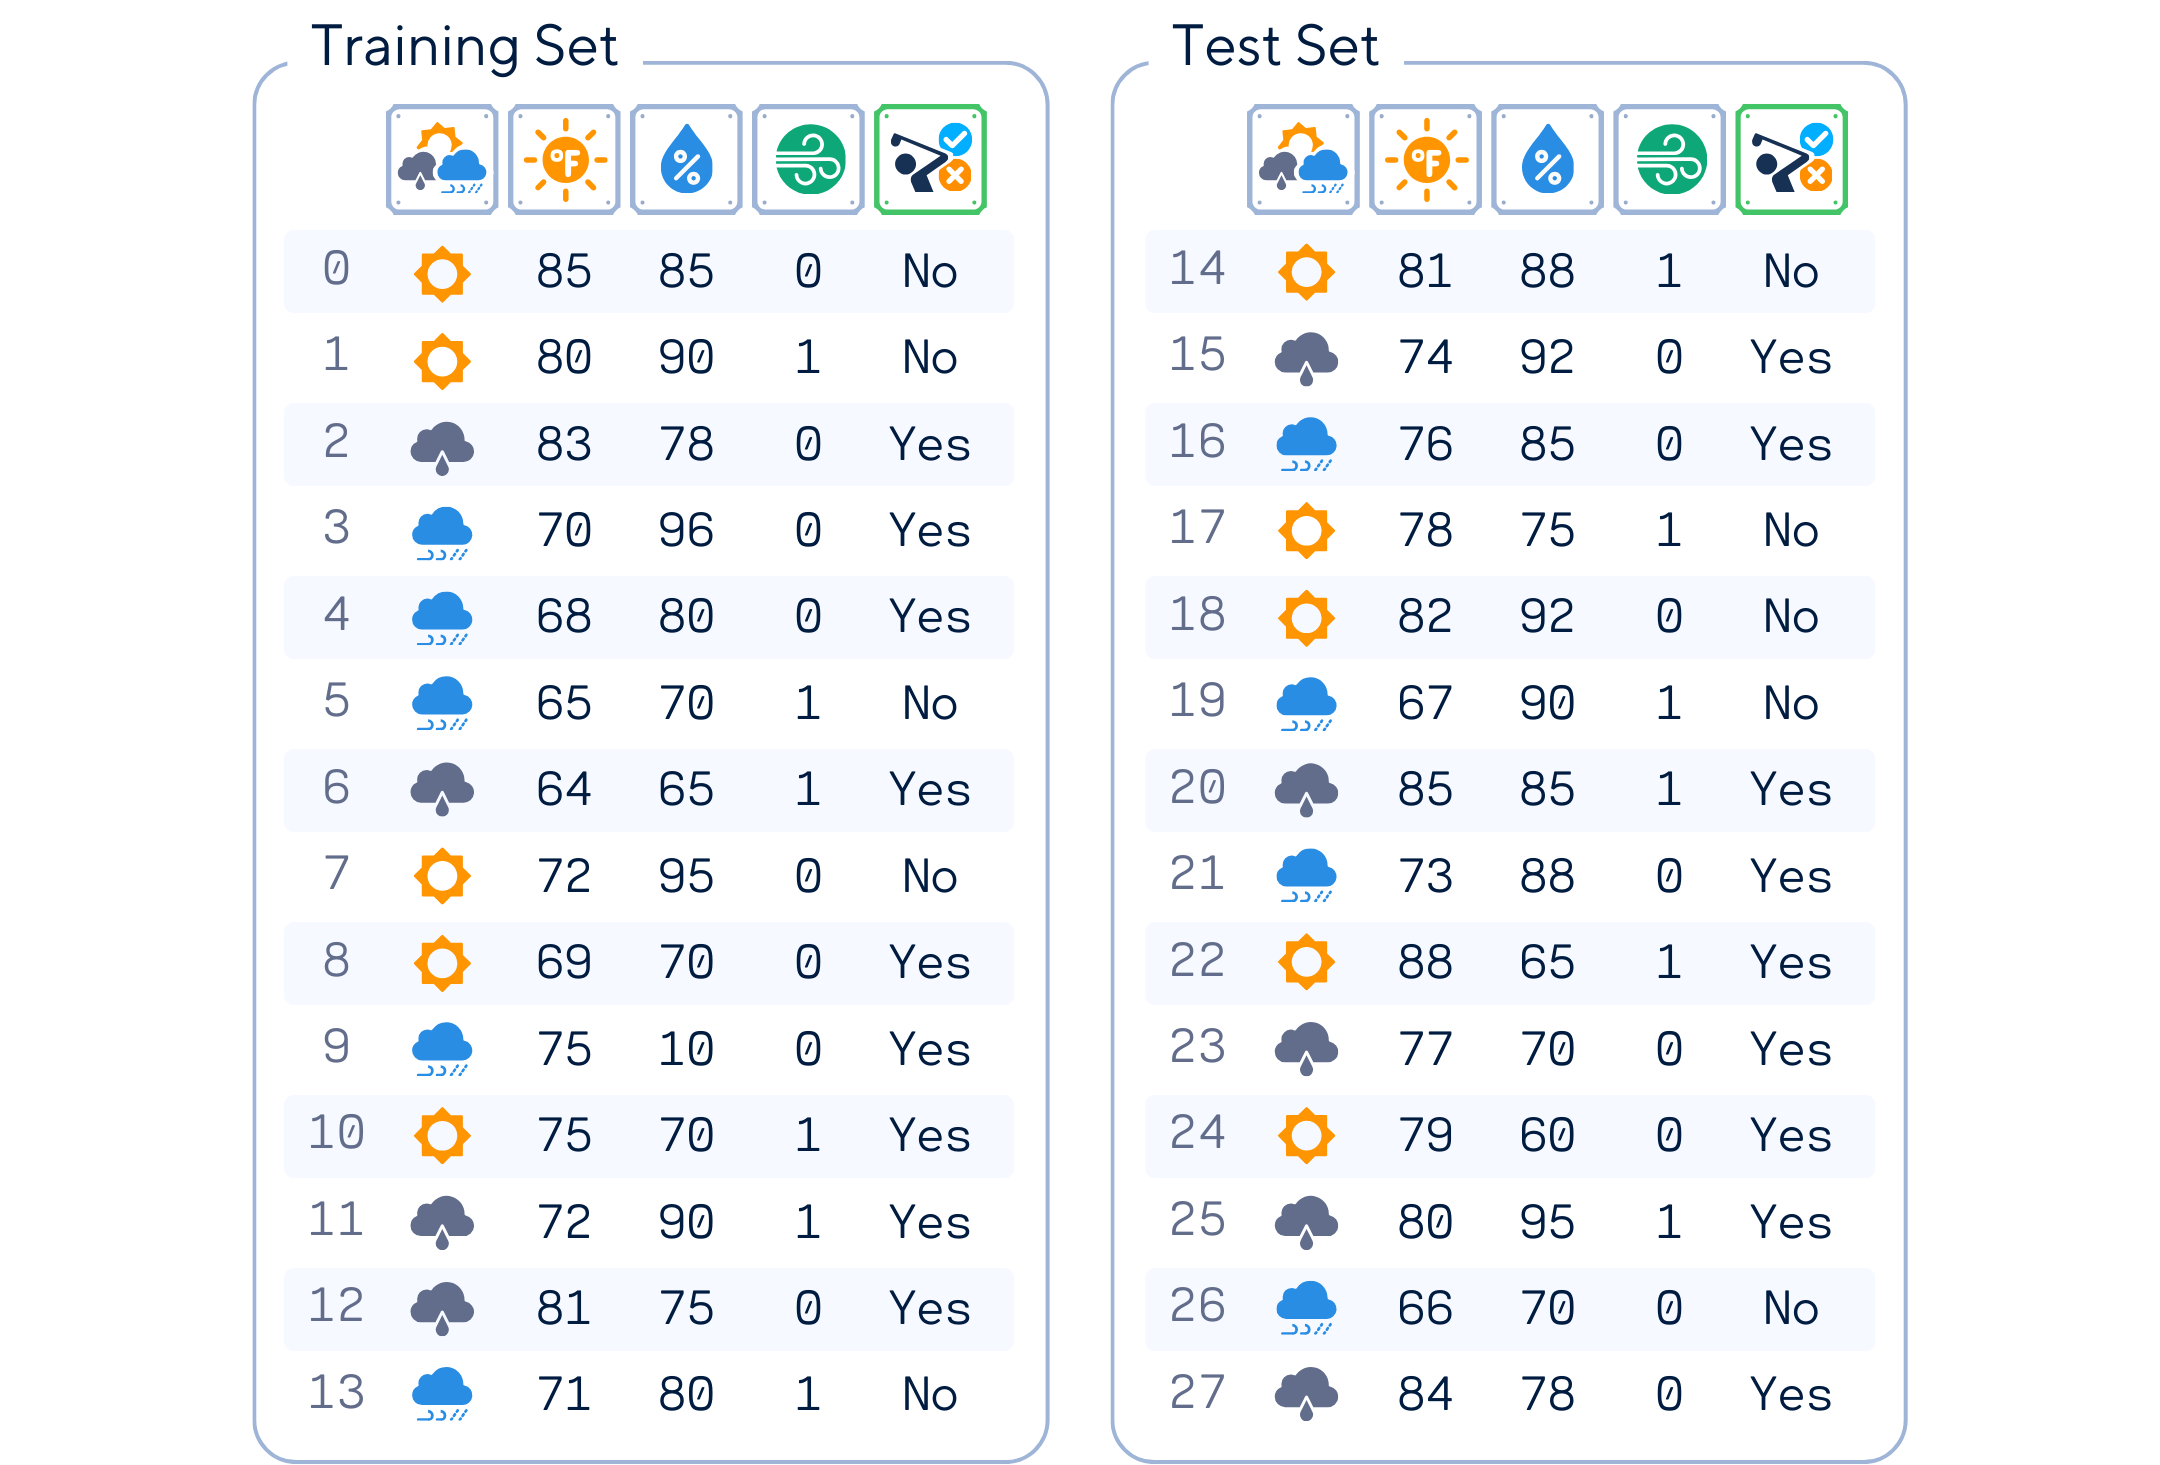Click the Training Set wind header icon
Screen dimensions: 2160x1465
pyautogui.click(x=808, y=160)
